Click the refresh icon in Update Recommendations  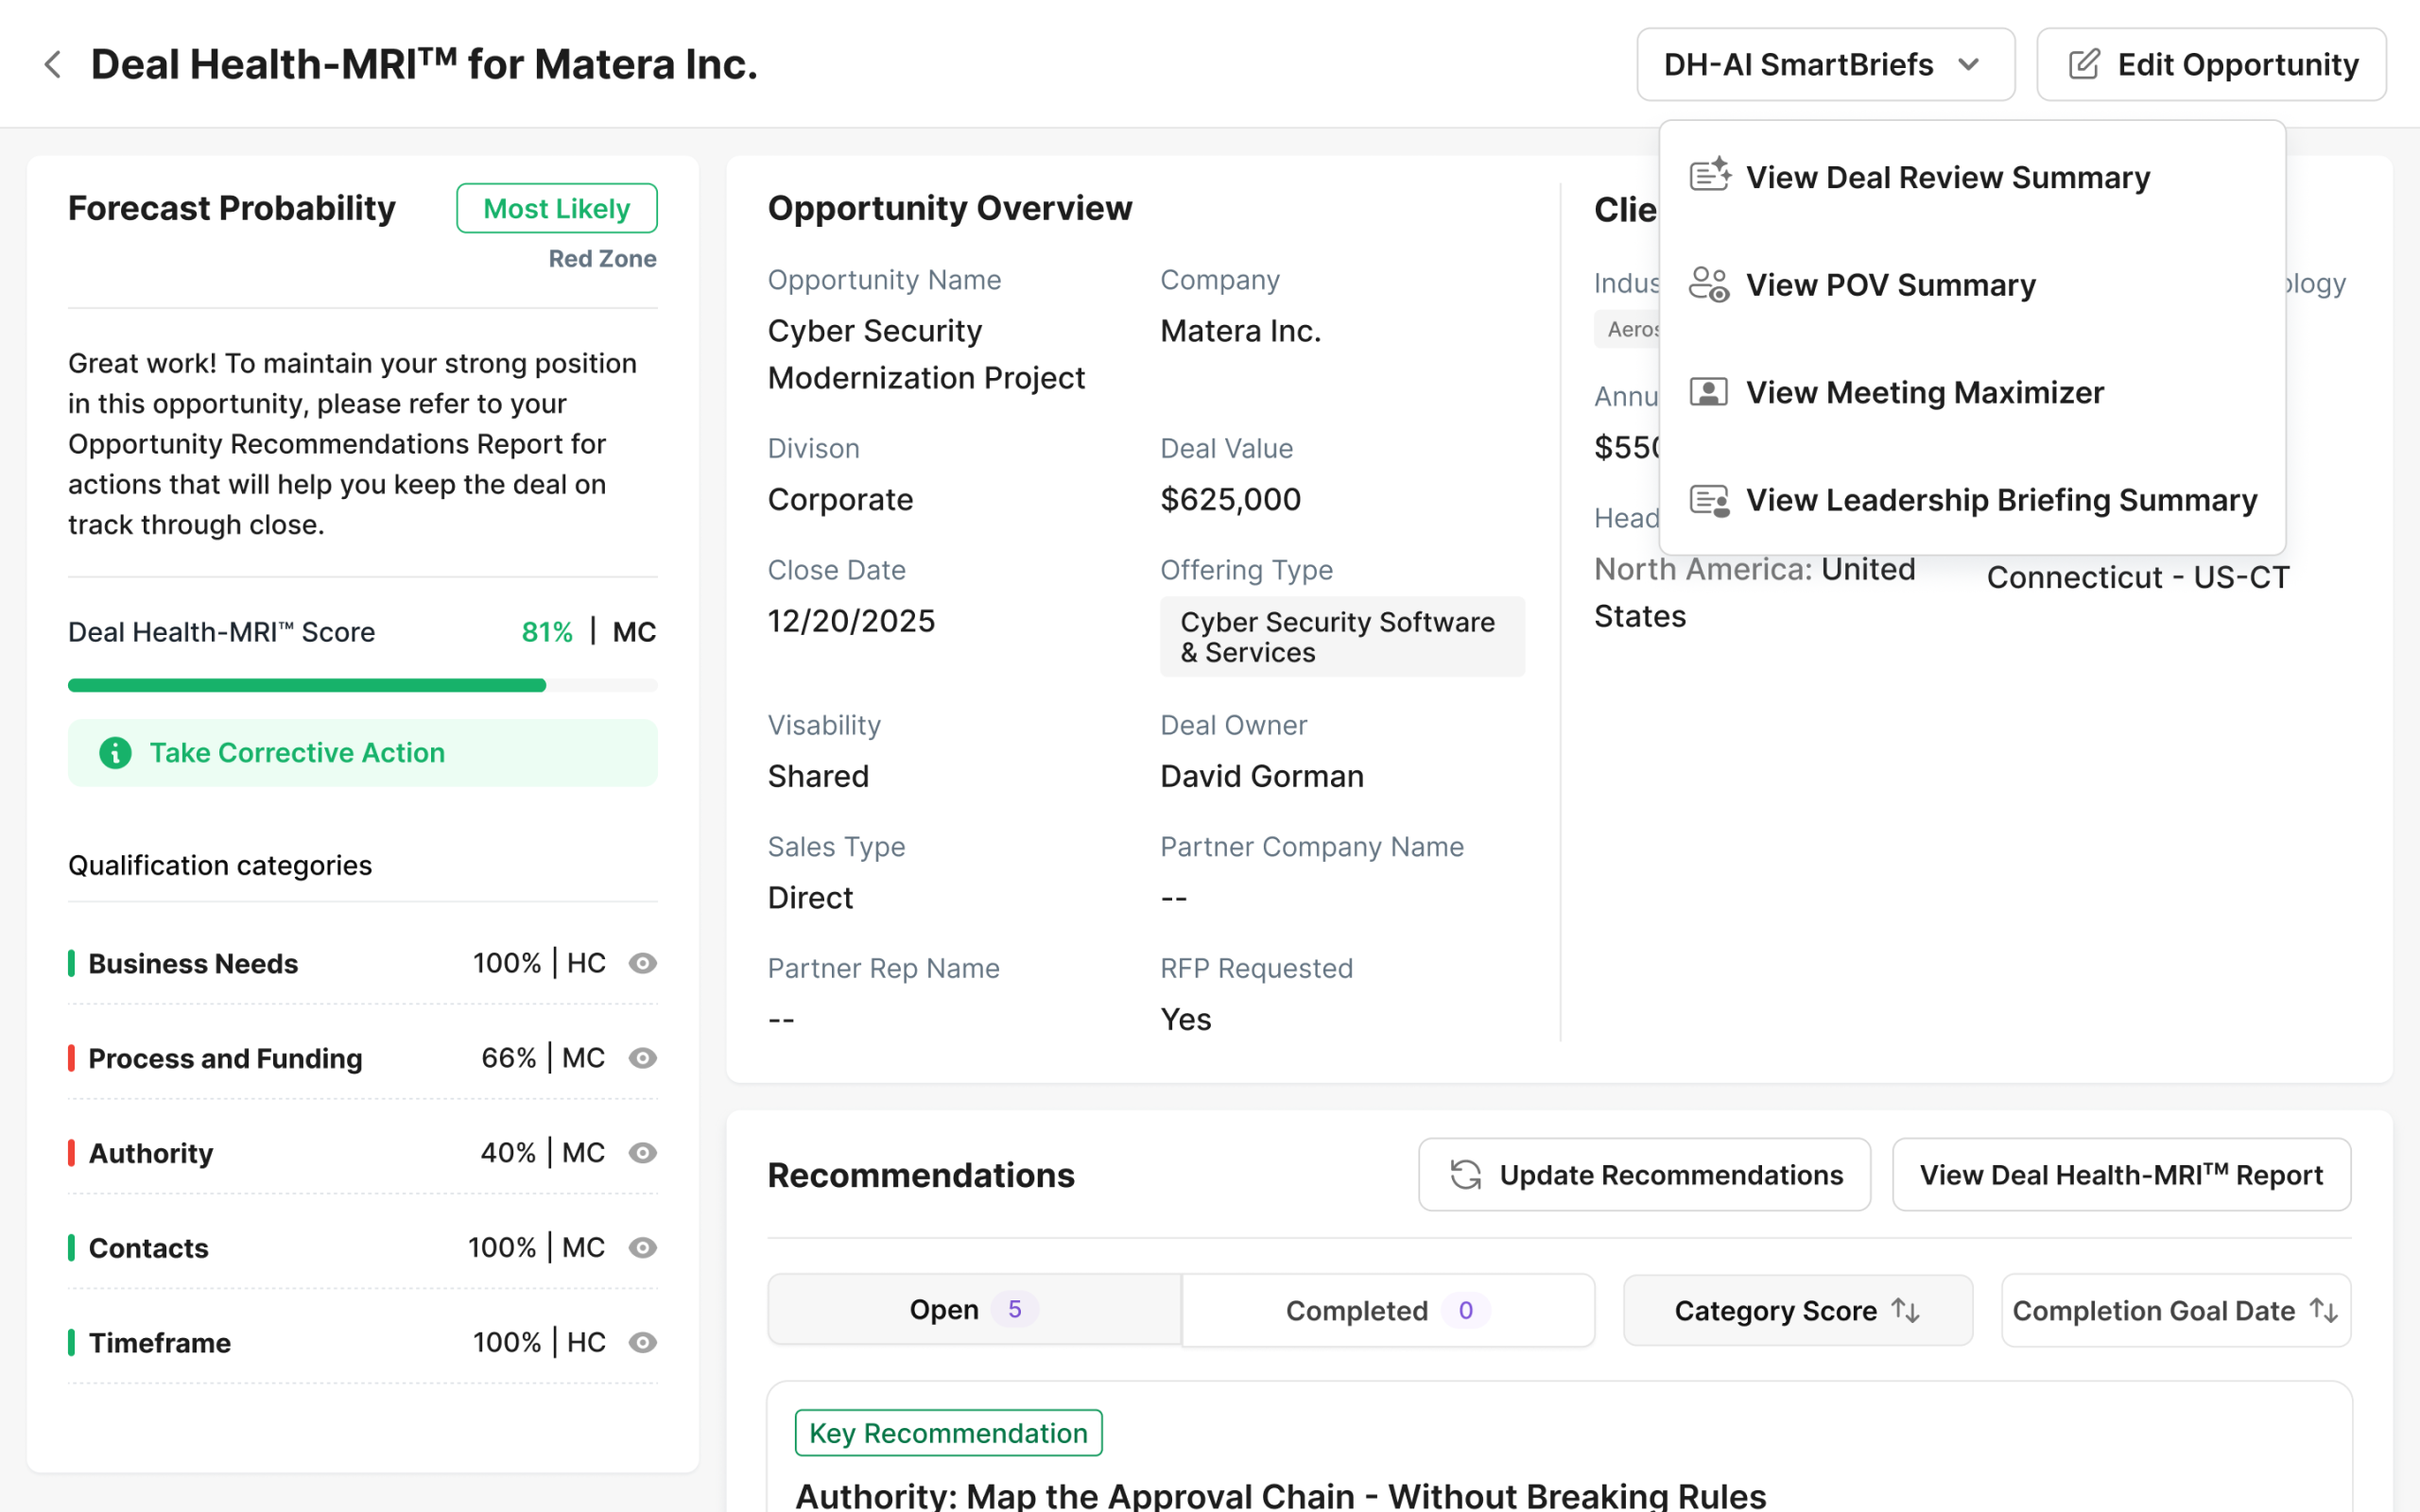(x=1466, y=1175)
